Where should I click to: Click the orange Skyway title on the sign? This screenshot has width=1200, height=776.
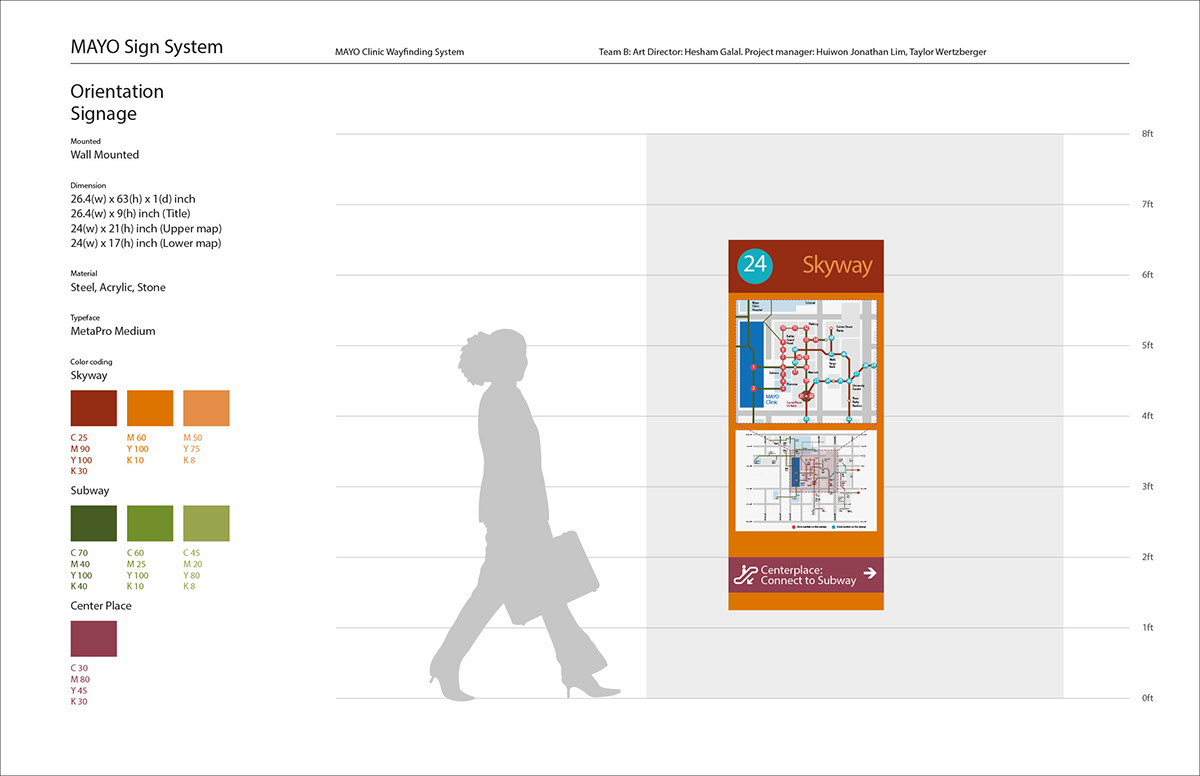pyautogui.click(x=837, y=266)
